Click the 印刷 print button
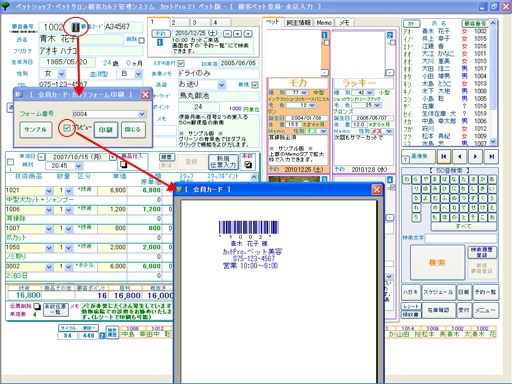The width and height of the screenshot is (512, 384). coord(106,130)
